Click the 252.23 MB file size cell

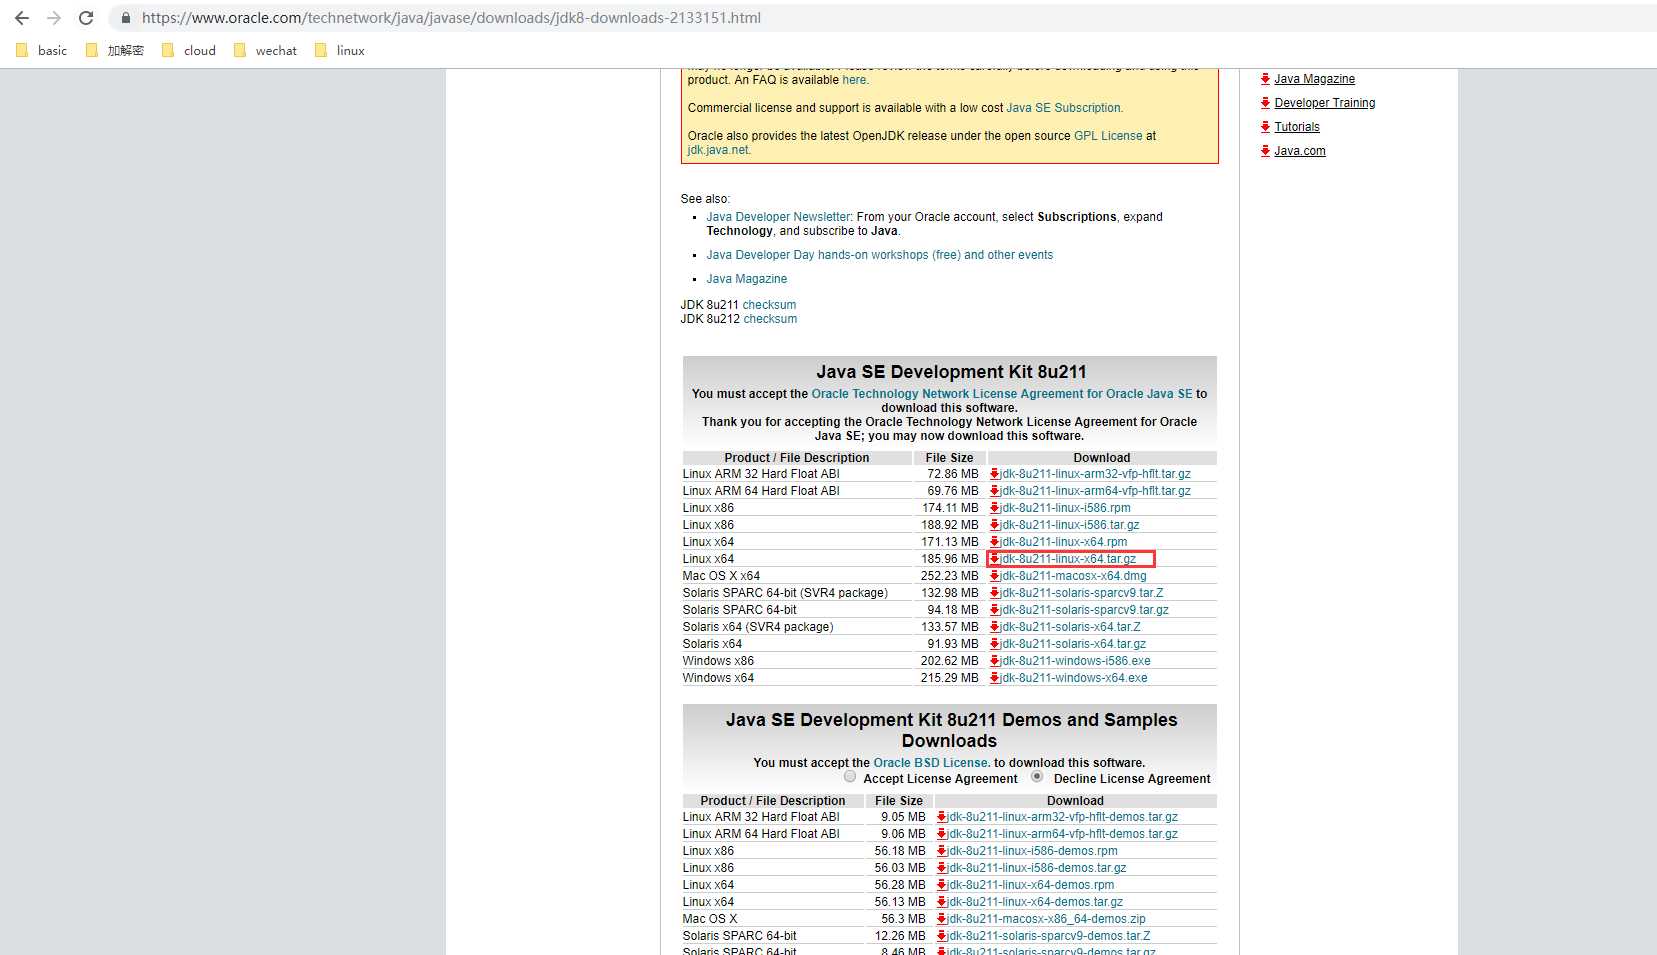(949, 576)
